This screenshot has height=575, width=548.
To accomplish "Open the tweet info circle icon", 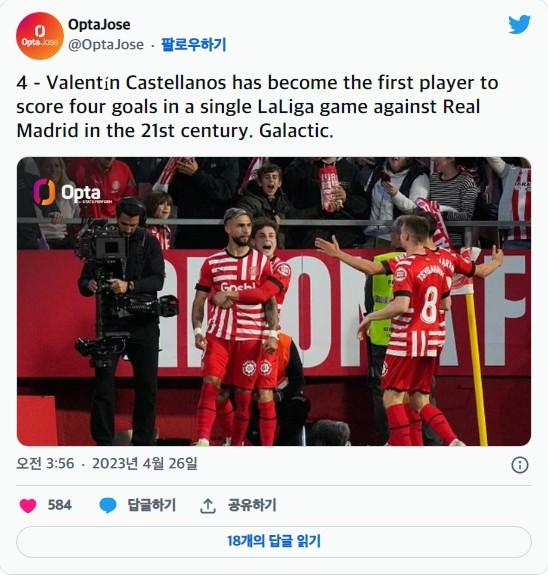I will click(x=520, y=465).
